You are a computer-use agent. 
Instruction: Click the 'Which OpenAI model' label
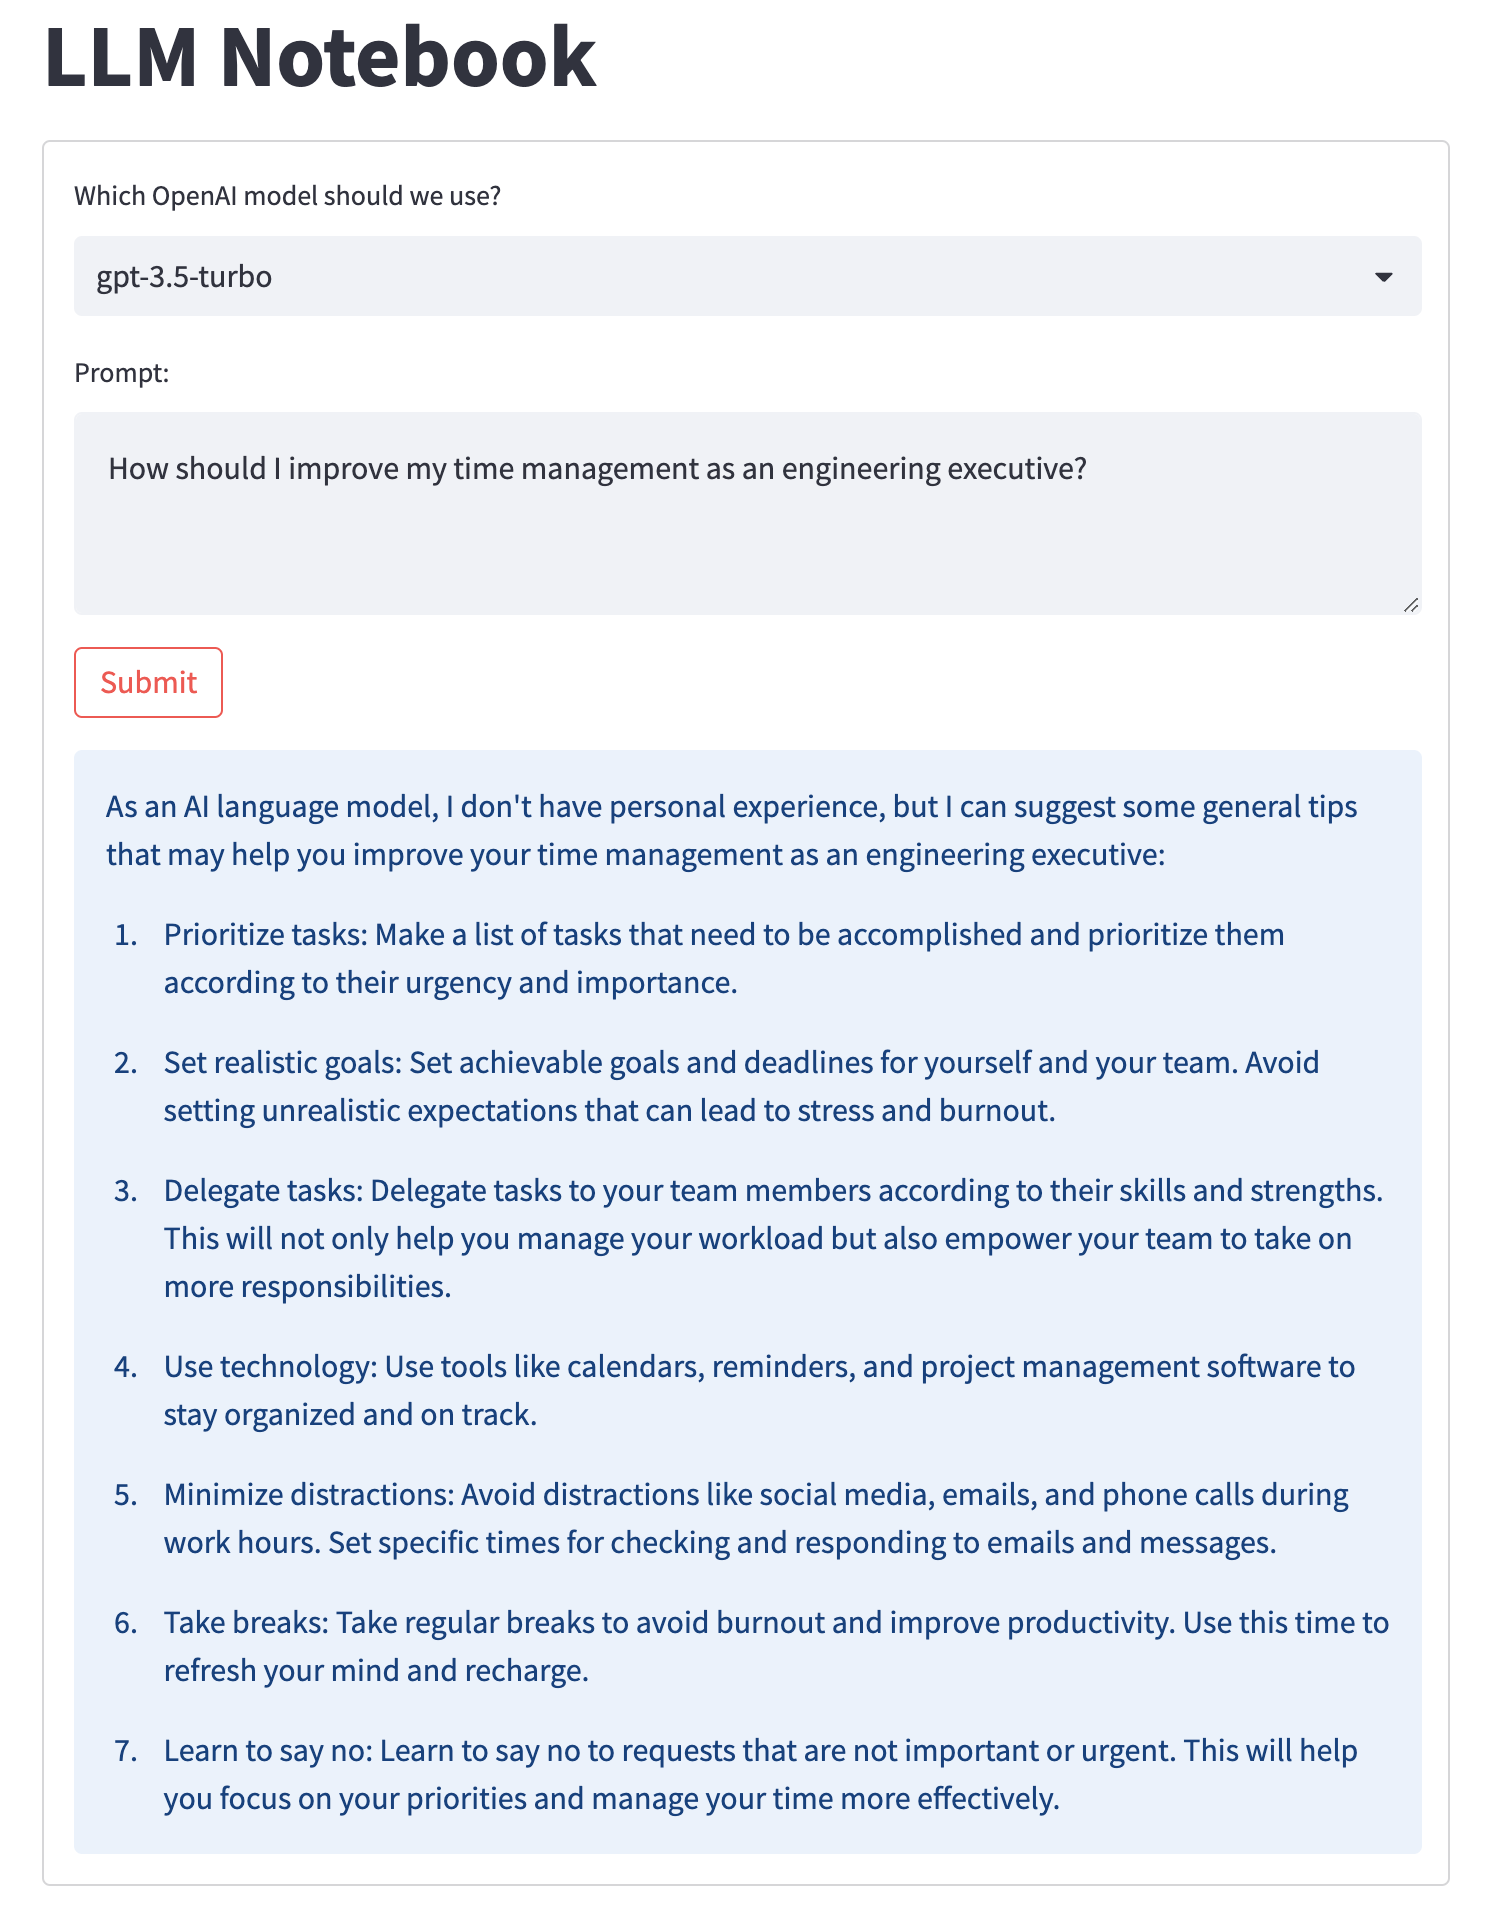click(290, 196)
